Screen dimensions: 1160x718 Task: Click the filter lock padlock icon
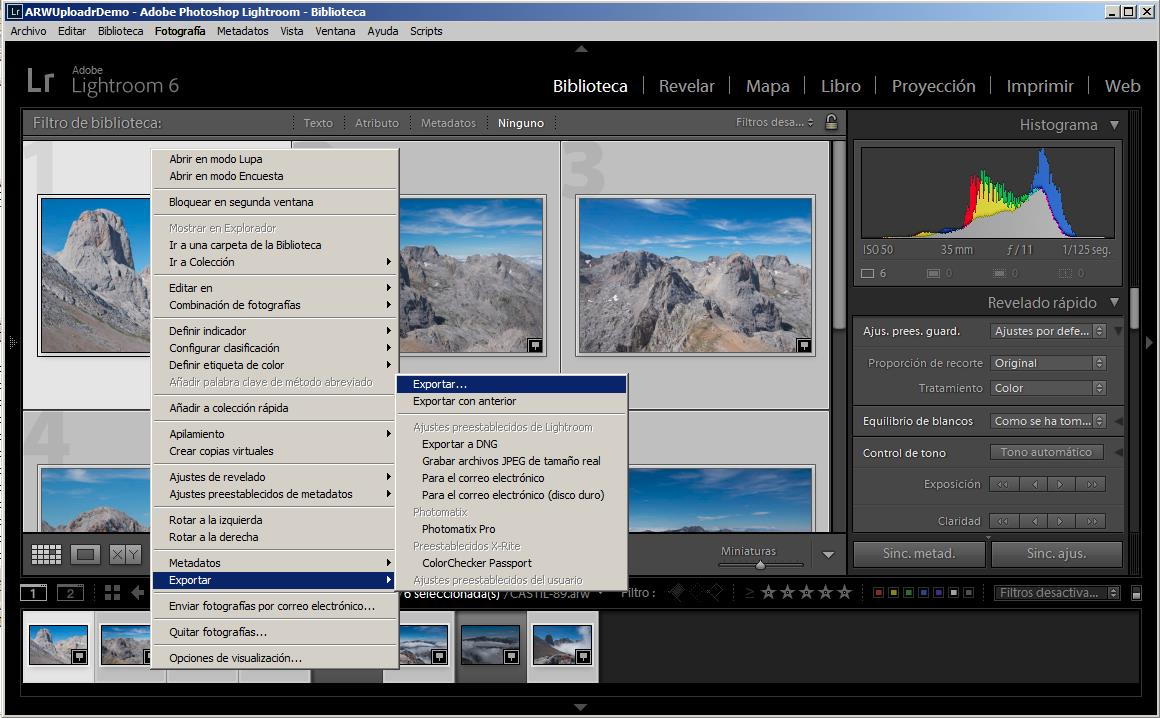pos(832,122)
